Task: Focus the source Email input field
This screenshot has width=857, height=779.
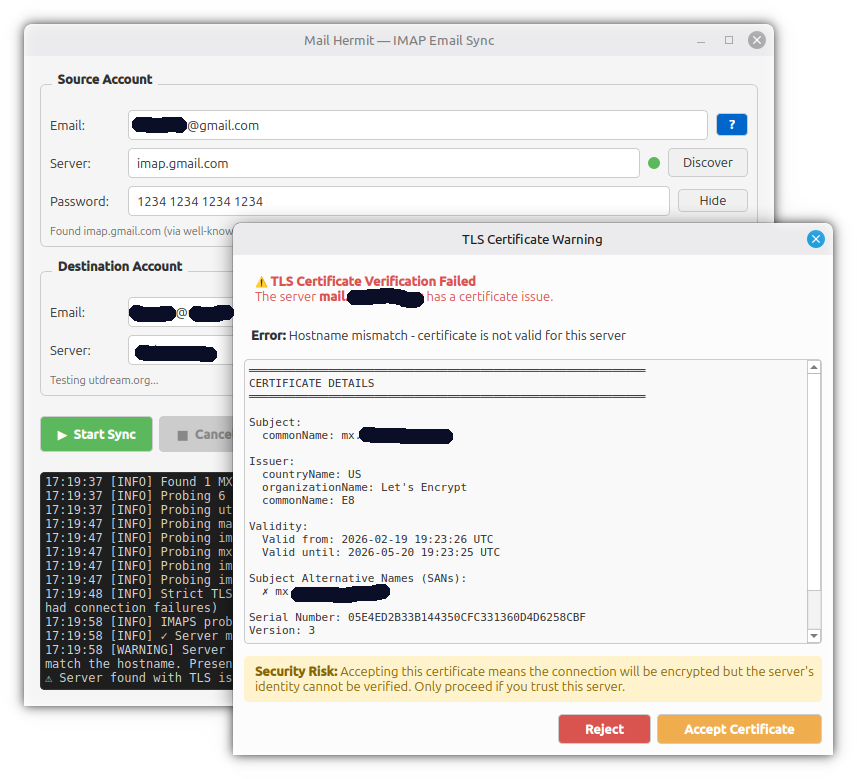Action: tap(418, 125)
